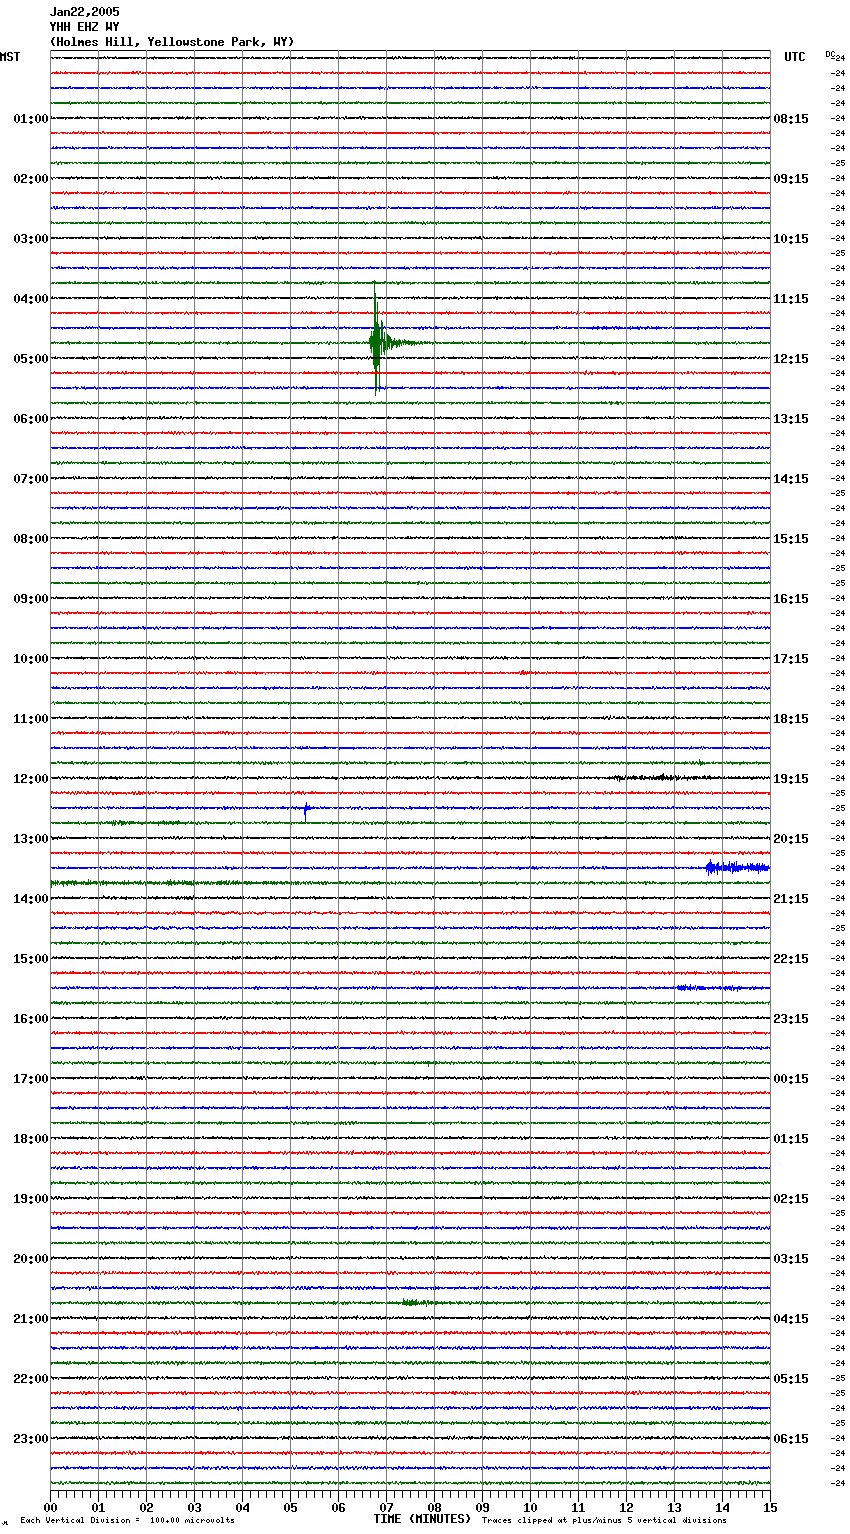Click minute mark 15 on bottom axis
Screen dimensions: 850x1534
point(770,1507)
